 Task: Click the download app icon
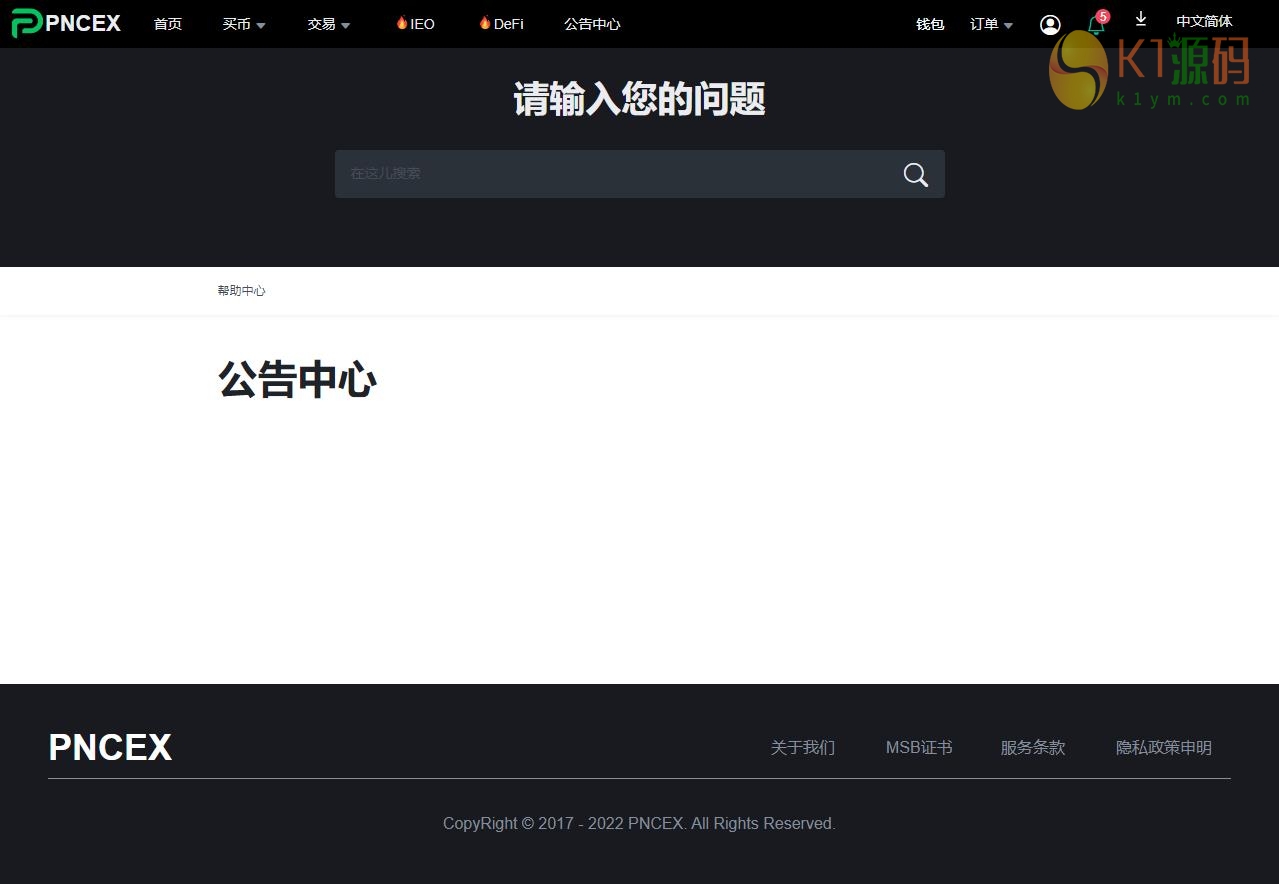[x=1141, y=19]
